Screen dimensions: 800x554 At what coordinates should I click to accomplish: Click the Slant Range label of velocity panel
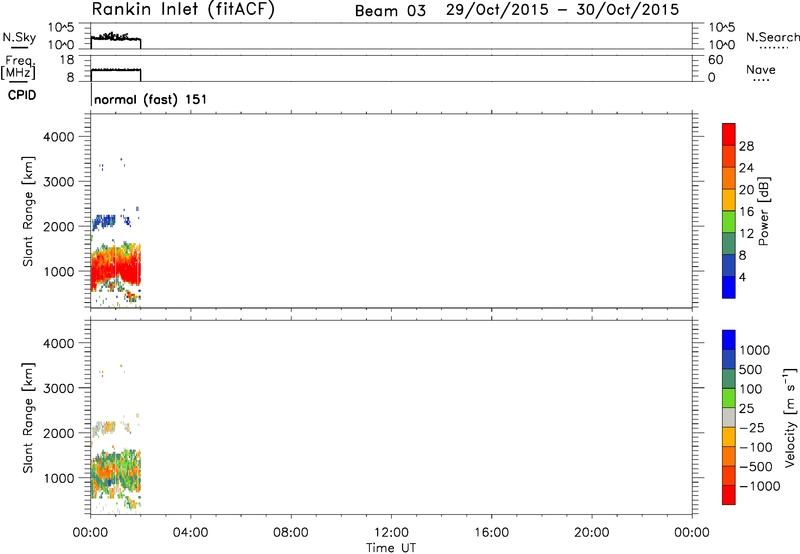tap(28, 418)
